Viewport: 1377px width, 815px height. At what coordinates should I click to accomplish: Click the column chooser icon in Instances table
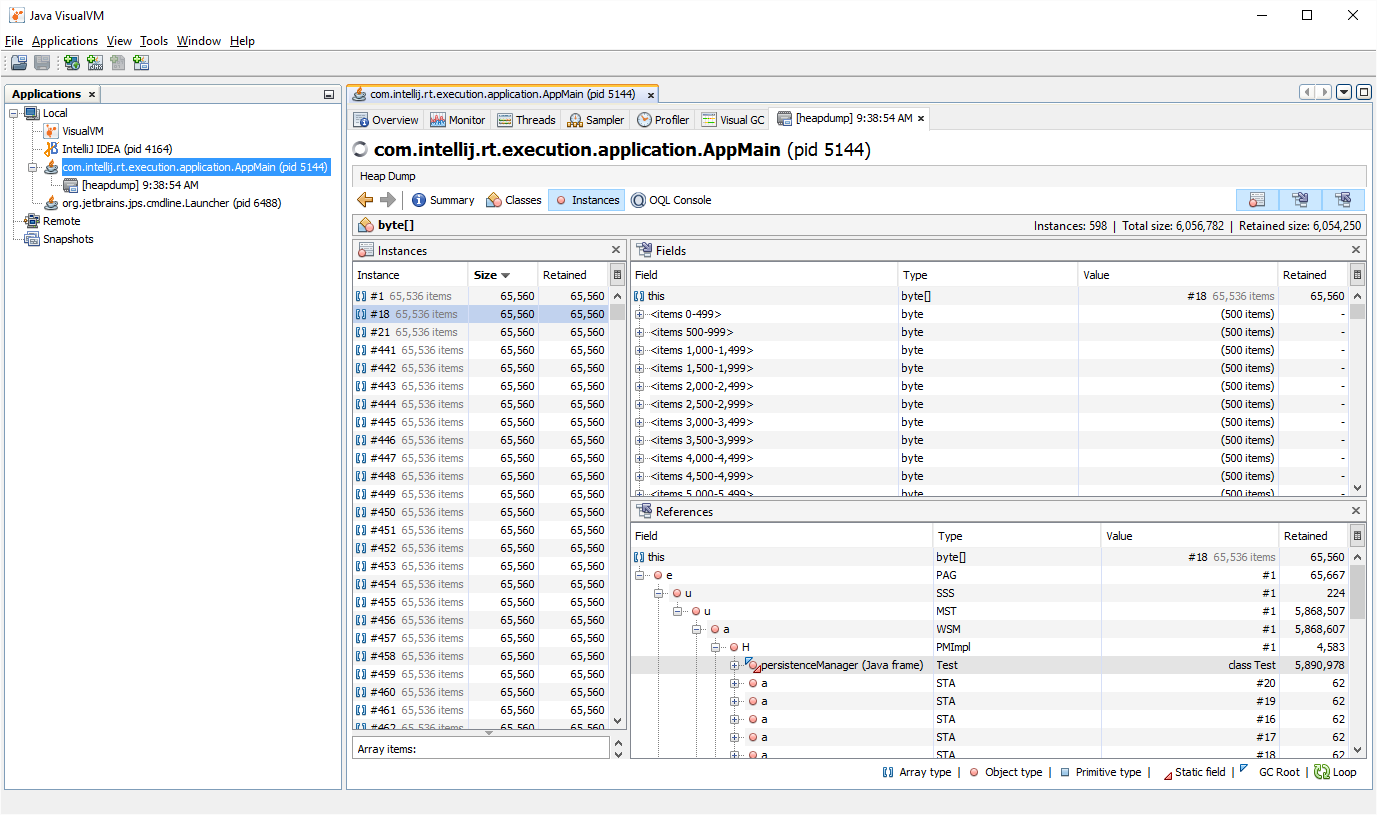pos(617,275)
